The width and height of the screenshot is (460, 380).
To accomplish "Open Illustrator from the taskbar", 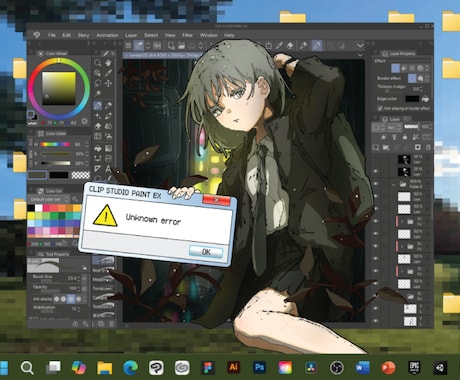I will 233,368.
